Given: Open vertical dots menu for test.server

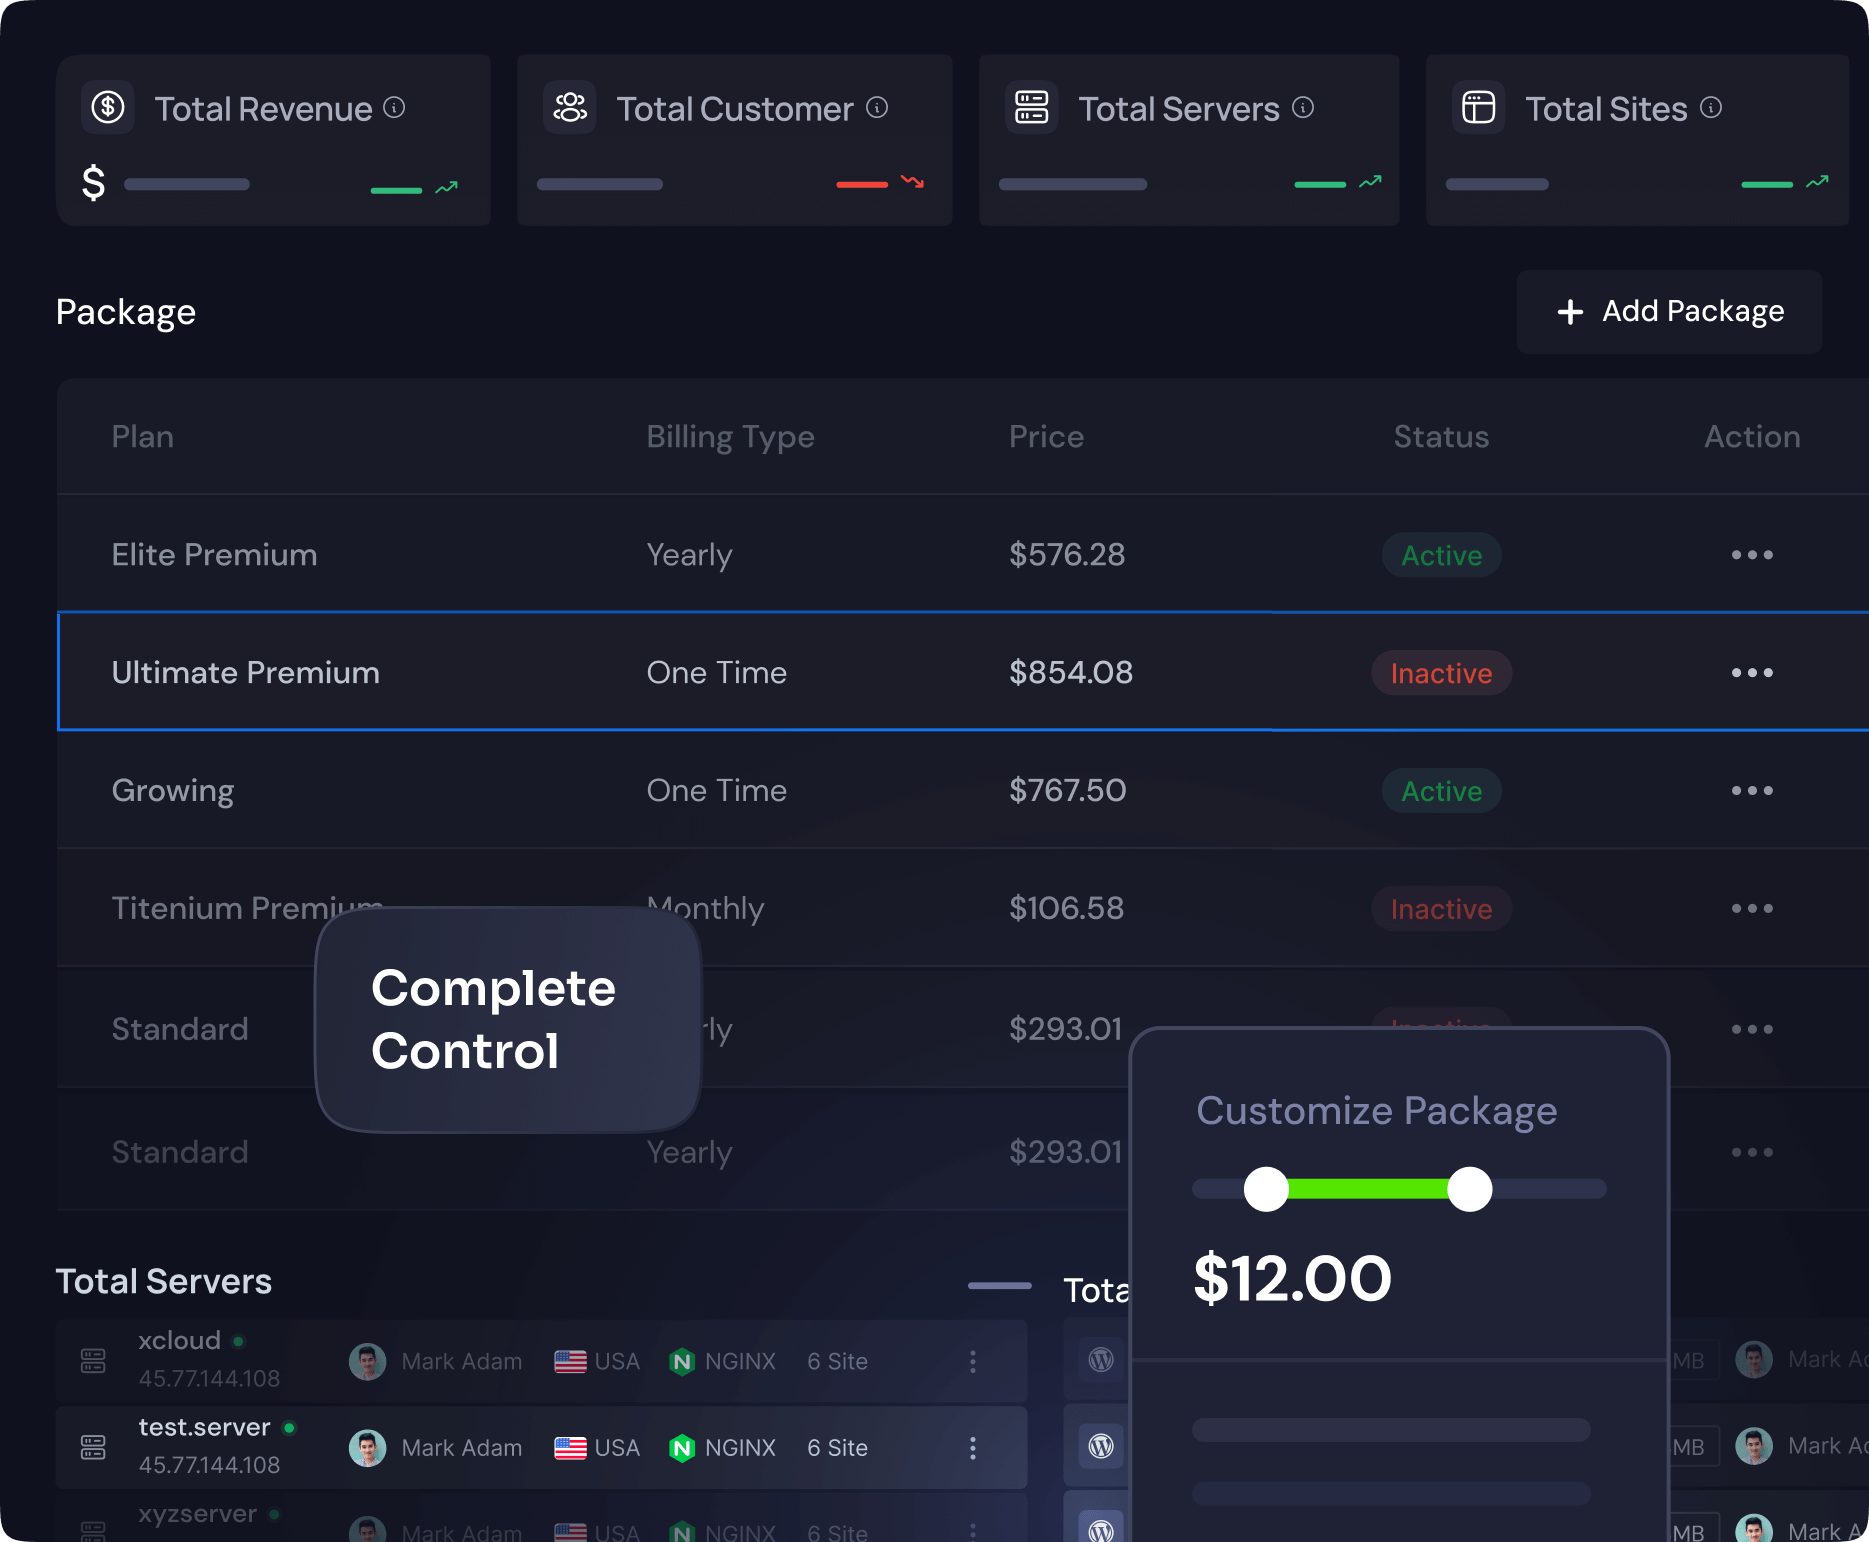Looking at the screenshot, I should click(972, 1448).
